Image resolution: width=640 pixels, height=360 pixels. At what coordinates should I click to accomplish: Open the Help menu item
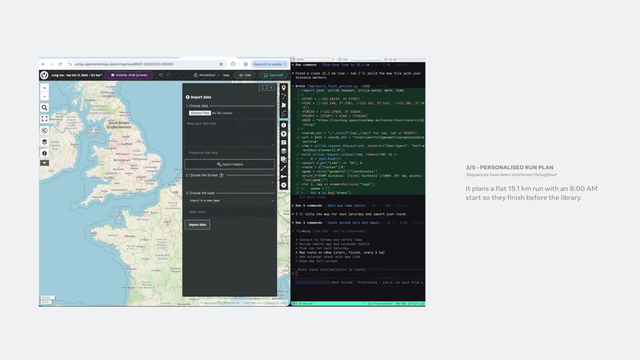point(226,75)
